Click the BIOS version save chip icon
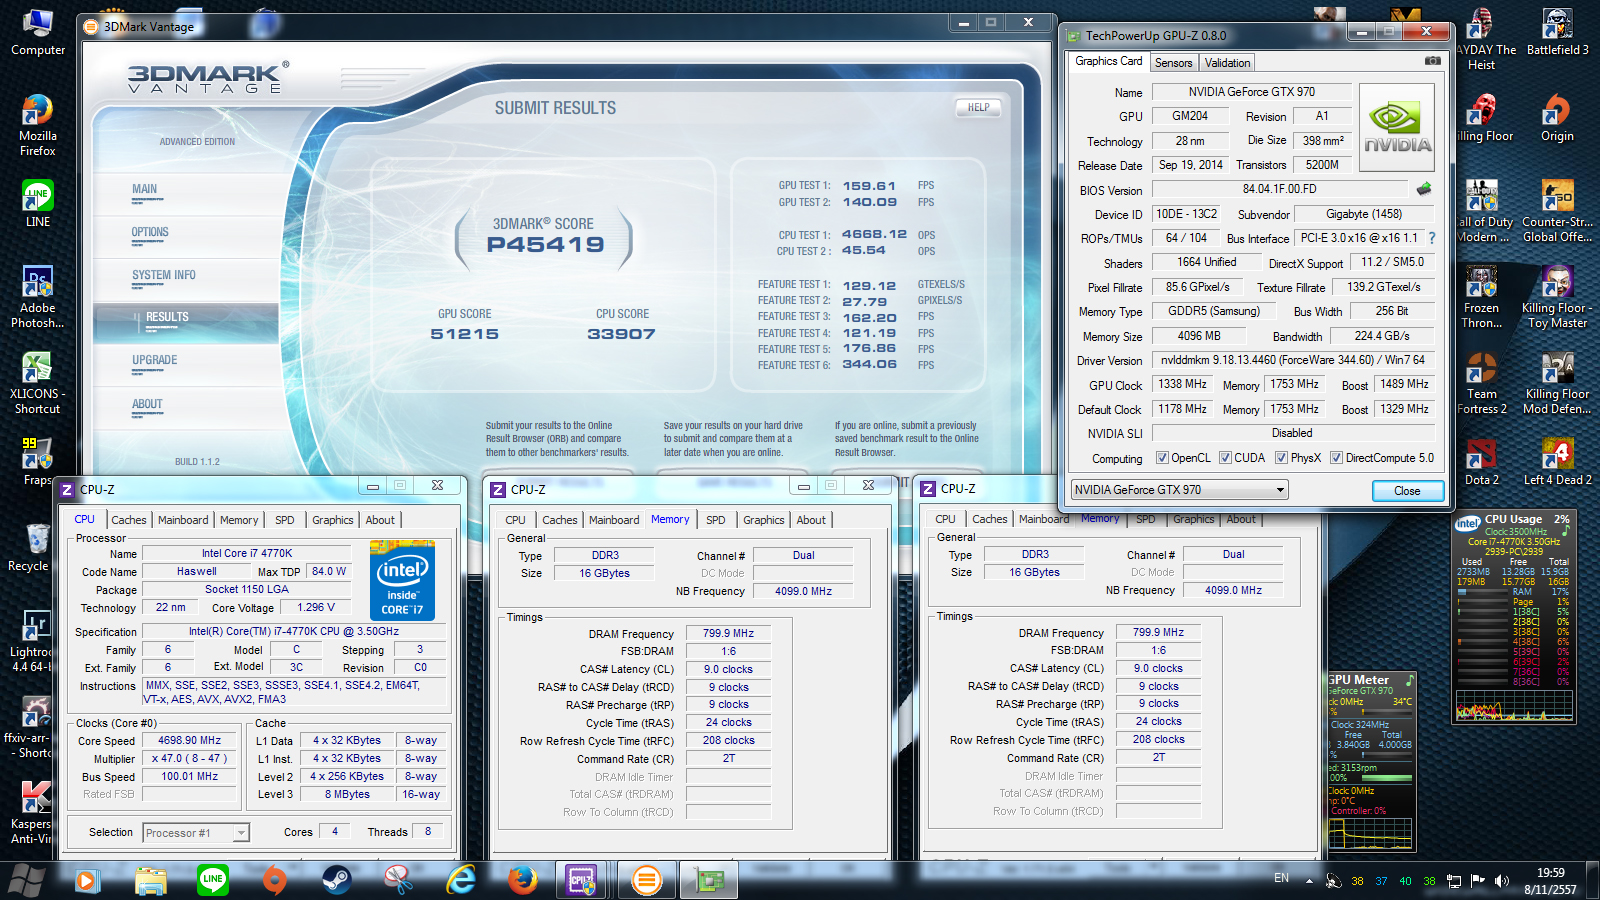 pos(1424,189)
